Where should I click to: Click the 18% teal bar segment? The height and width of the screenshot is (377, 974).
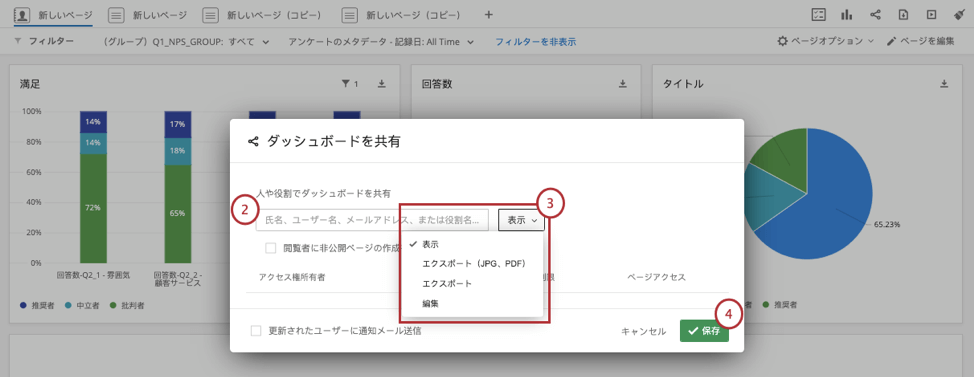[x=178, y=151]
